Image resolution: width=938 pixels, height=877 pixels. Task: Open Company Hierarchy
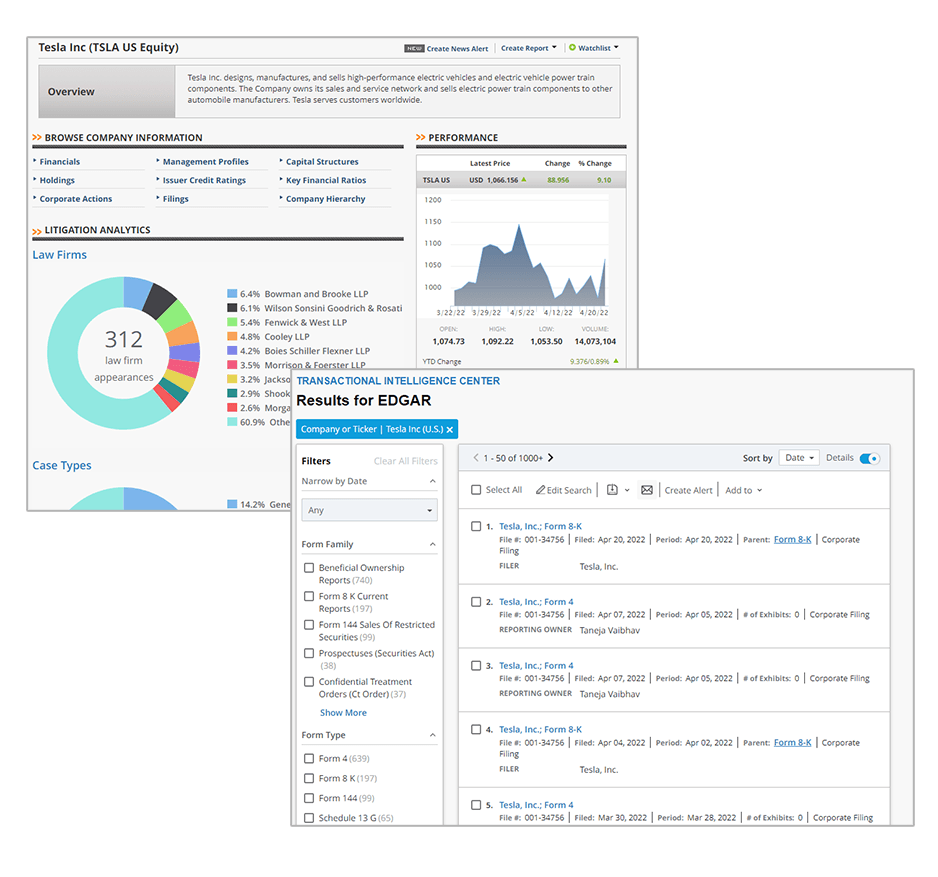pos(325,199)
